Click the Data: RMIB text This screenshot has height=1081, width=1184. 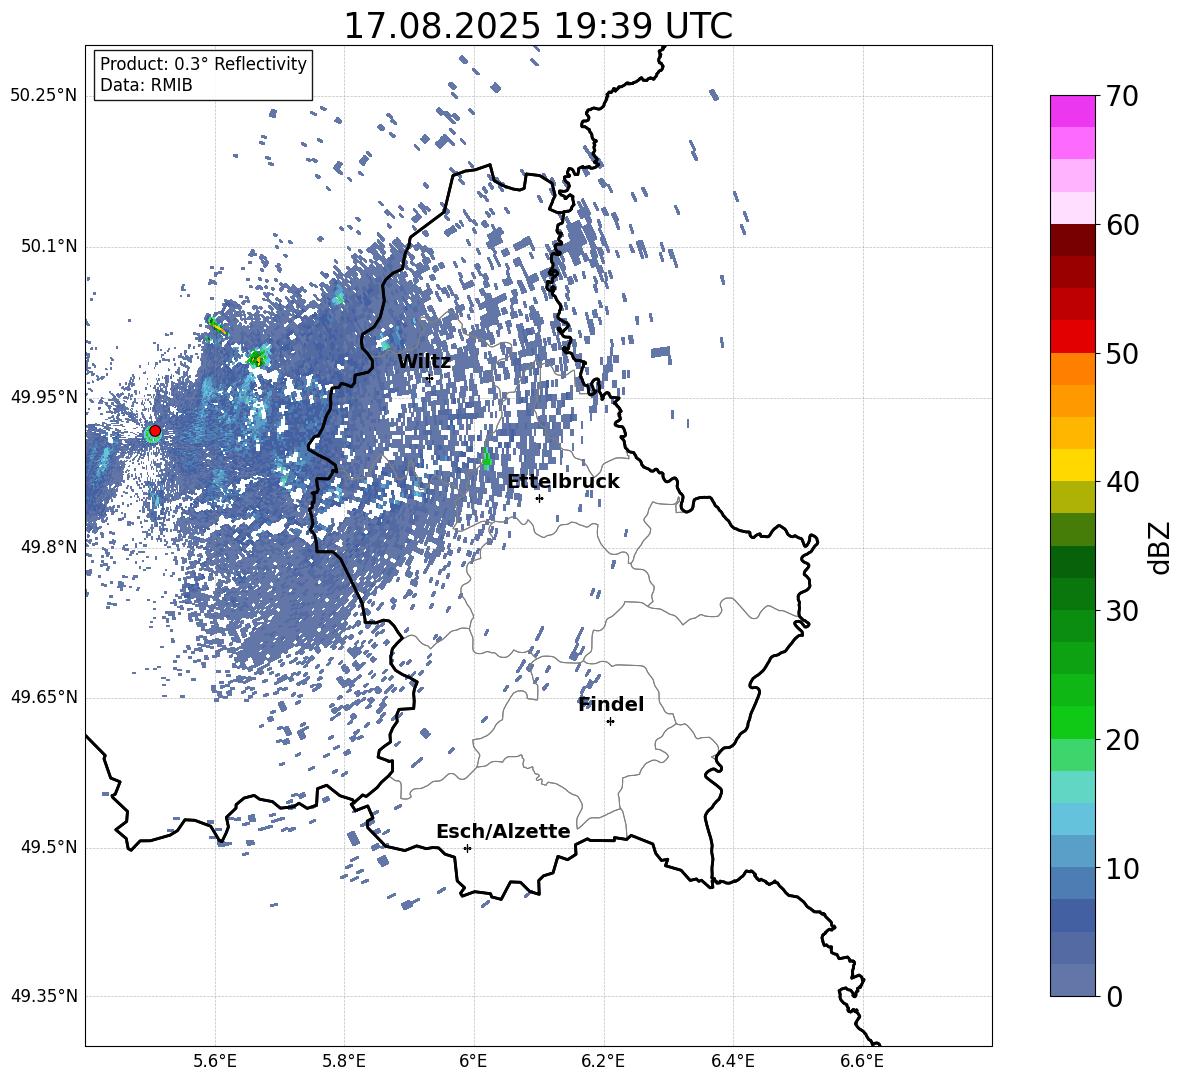(x=146, y=85)
